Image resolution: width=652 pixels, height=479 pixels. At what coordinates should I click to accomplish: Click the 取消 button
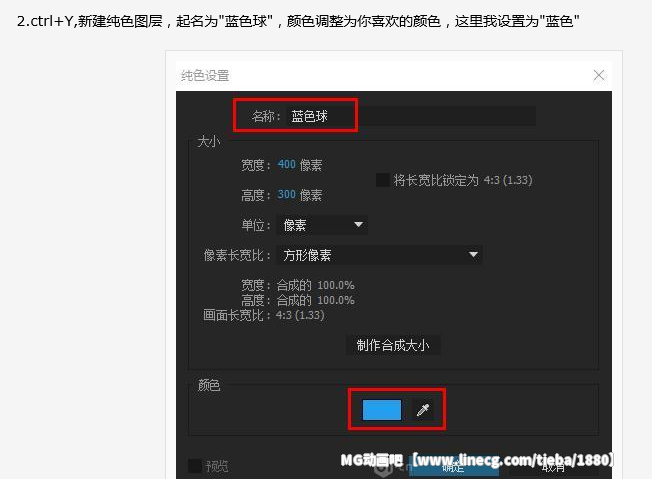(x=553, y=467)
